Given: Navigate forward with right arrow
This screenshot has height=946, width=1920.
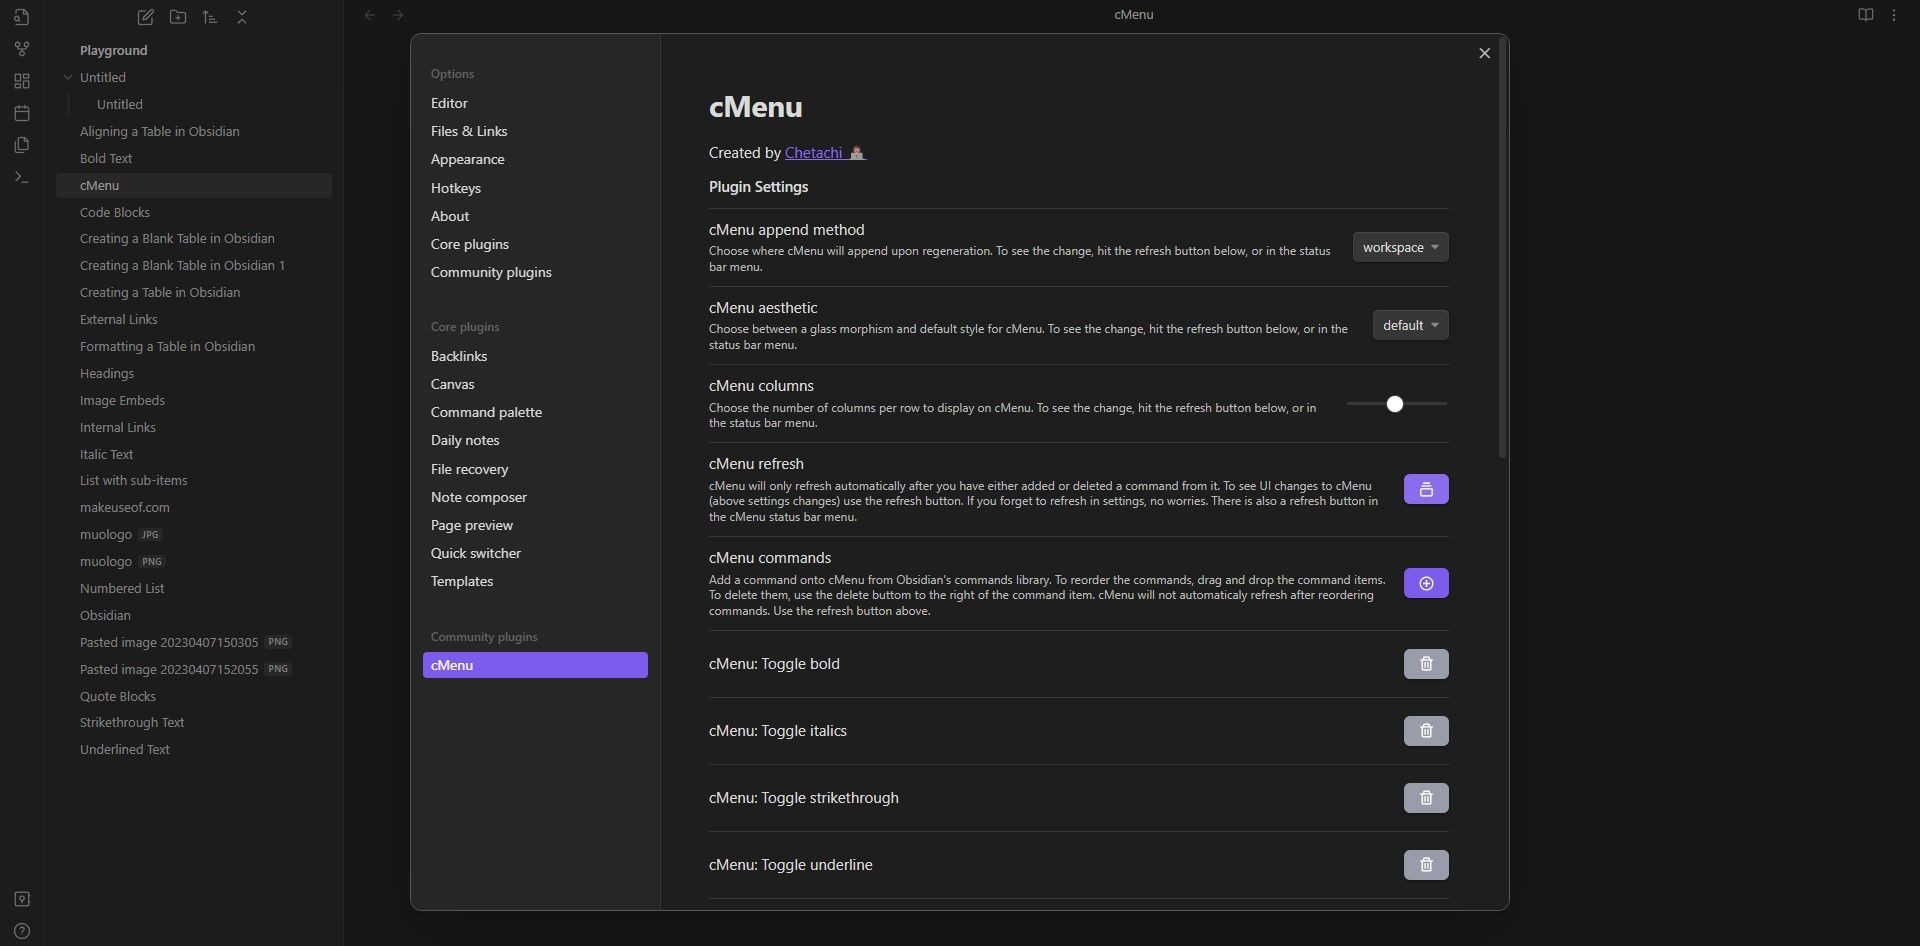Looking at the screenshot, I should pyautogui.click(x=398, y=15).
